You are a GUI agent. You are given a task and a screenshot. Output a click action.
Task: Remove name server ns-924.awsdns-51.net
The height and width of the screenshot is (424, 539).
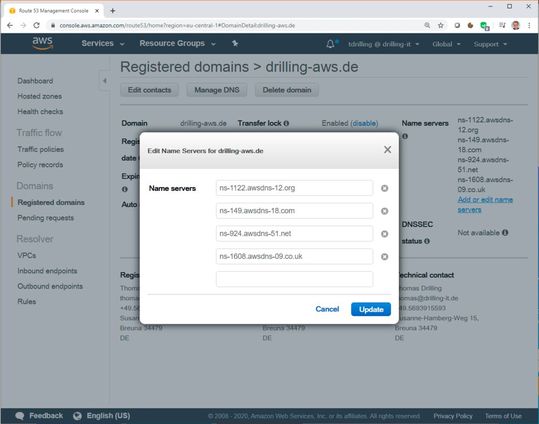tap(385, 234)
